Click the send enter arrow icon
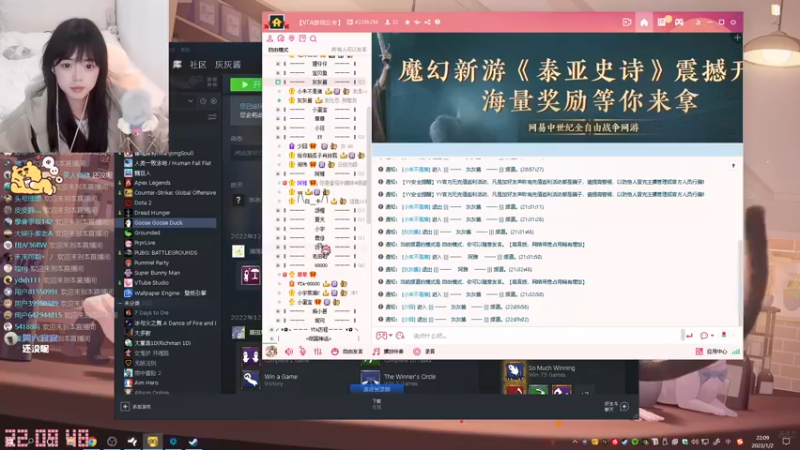 689,336
